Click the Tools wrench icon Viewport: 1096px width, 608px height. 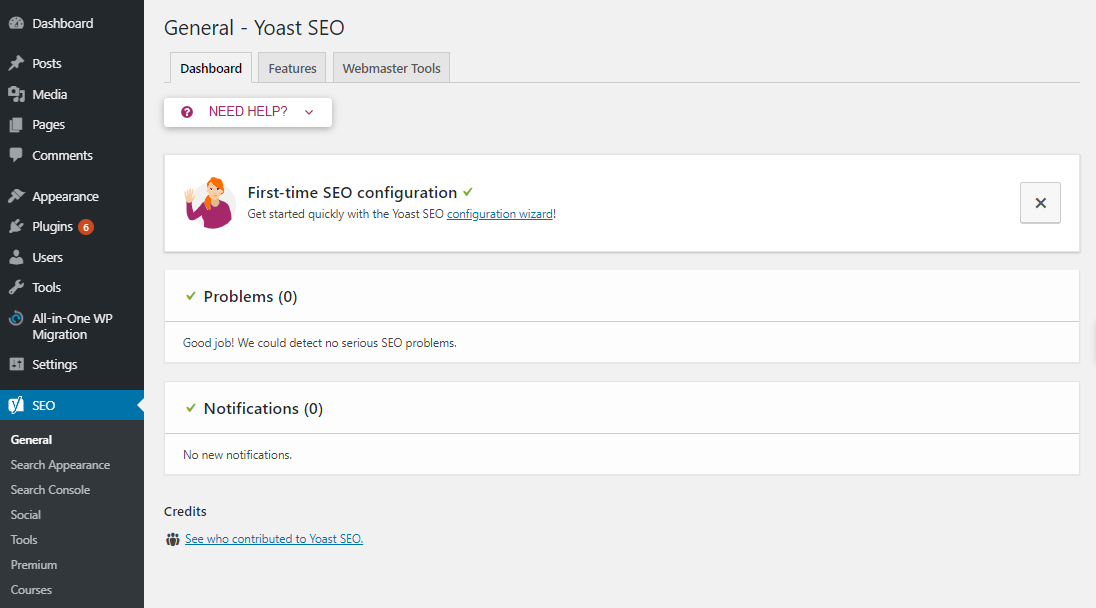tap(16, 287)
